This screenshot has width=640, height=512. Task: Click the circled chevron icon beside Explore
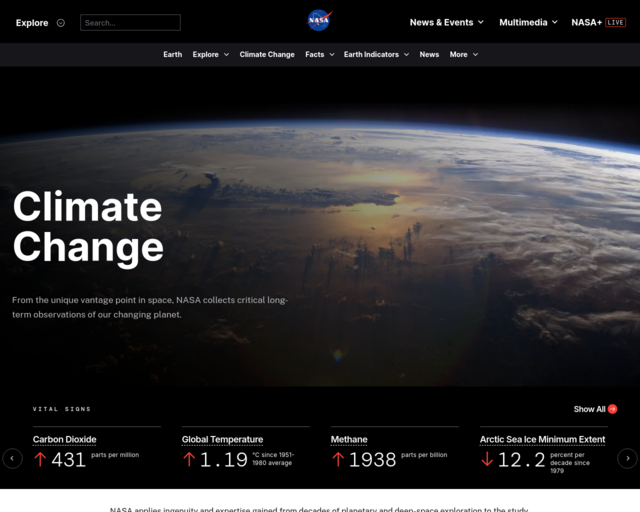[60, 23]
